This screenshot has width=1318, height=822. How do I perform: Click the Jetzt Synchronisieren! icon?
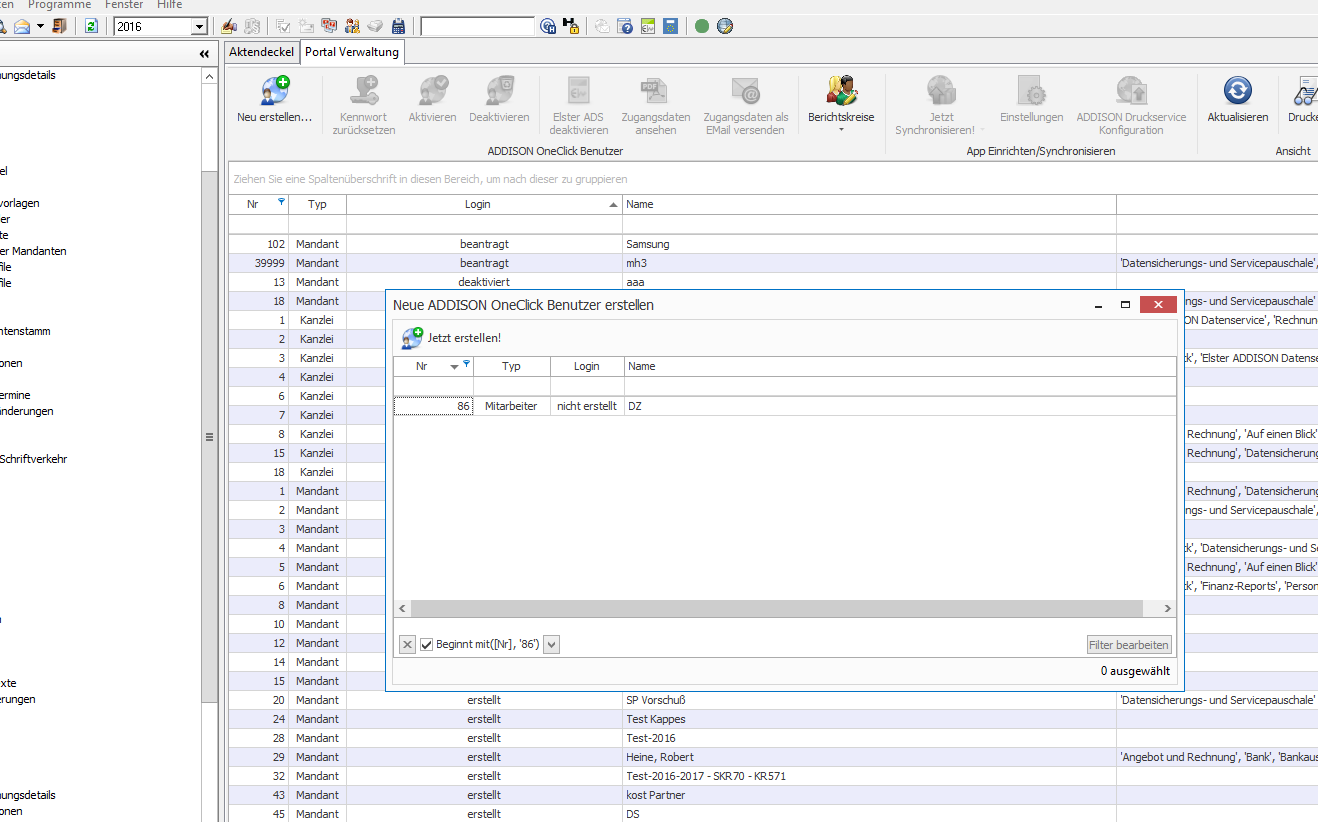[941, 91]
